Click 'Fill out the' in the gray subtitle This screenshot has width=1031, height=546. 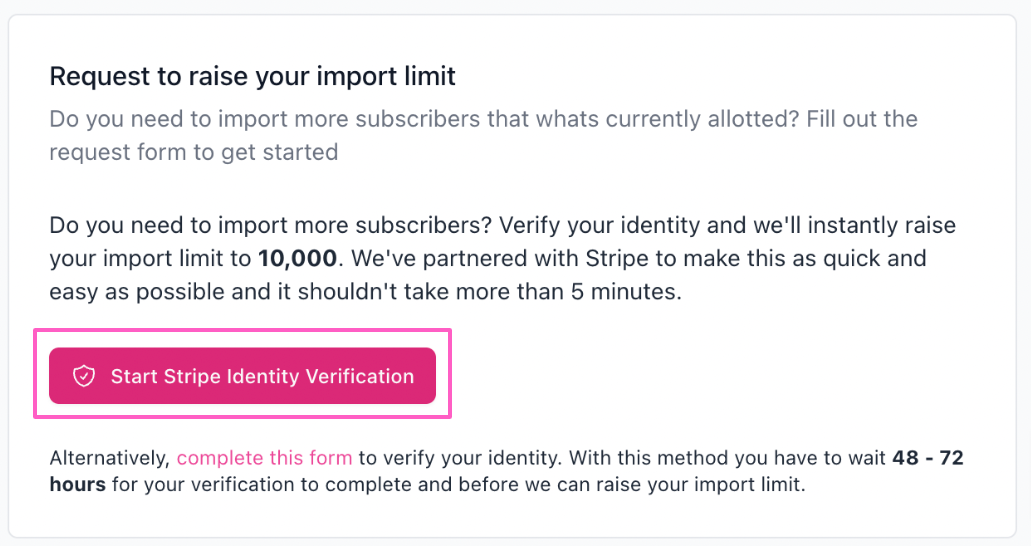(862, 119)
